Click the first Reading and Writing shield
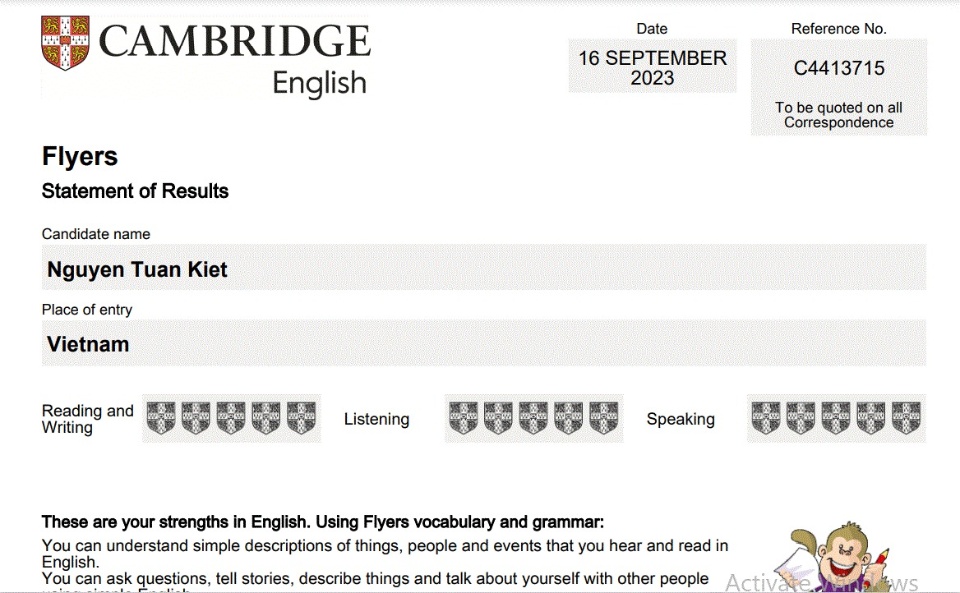The image size is (960, 593). pyautogui.click(x=161, y=418)
